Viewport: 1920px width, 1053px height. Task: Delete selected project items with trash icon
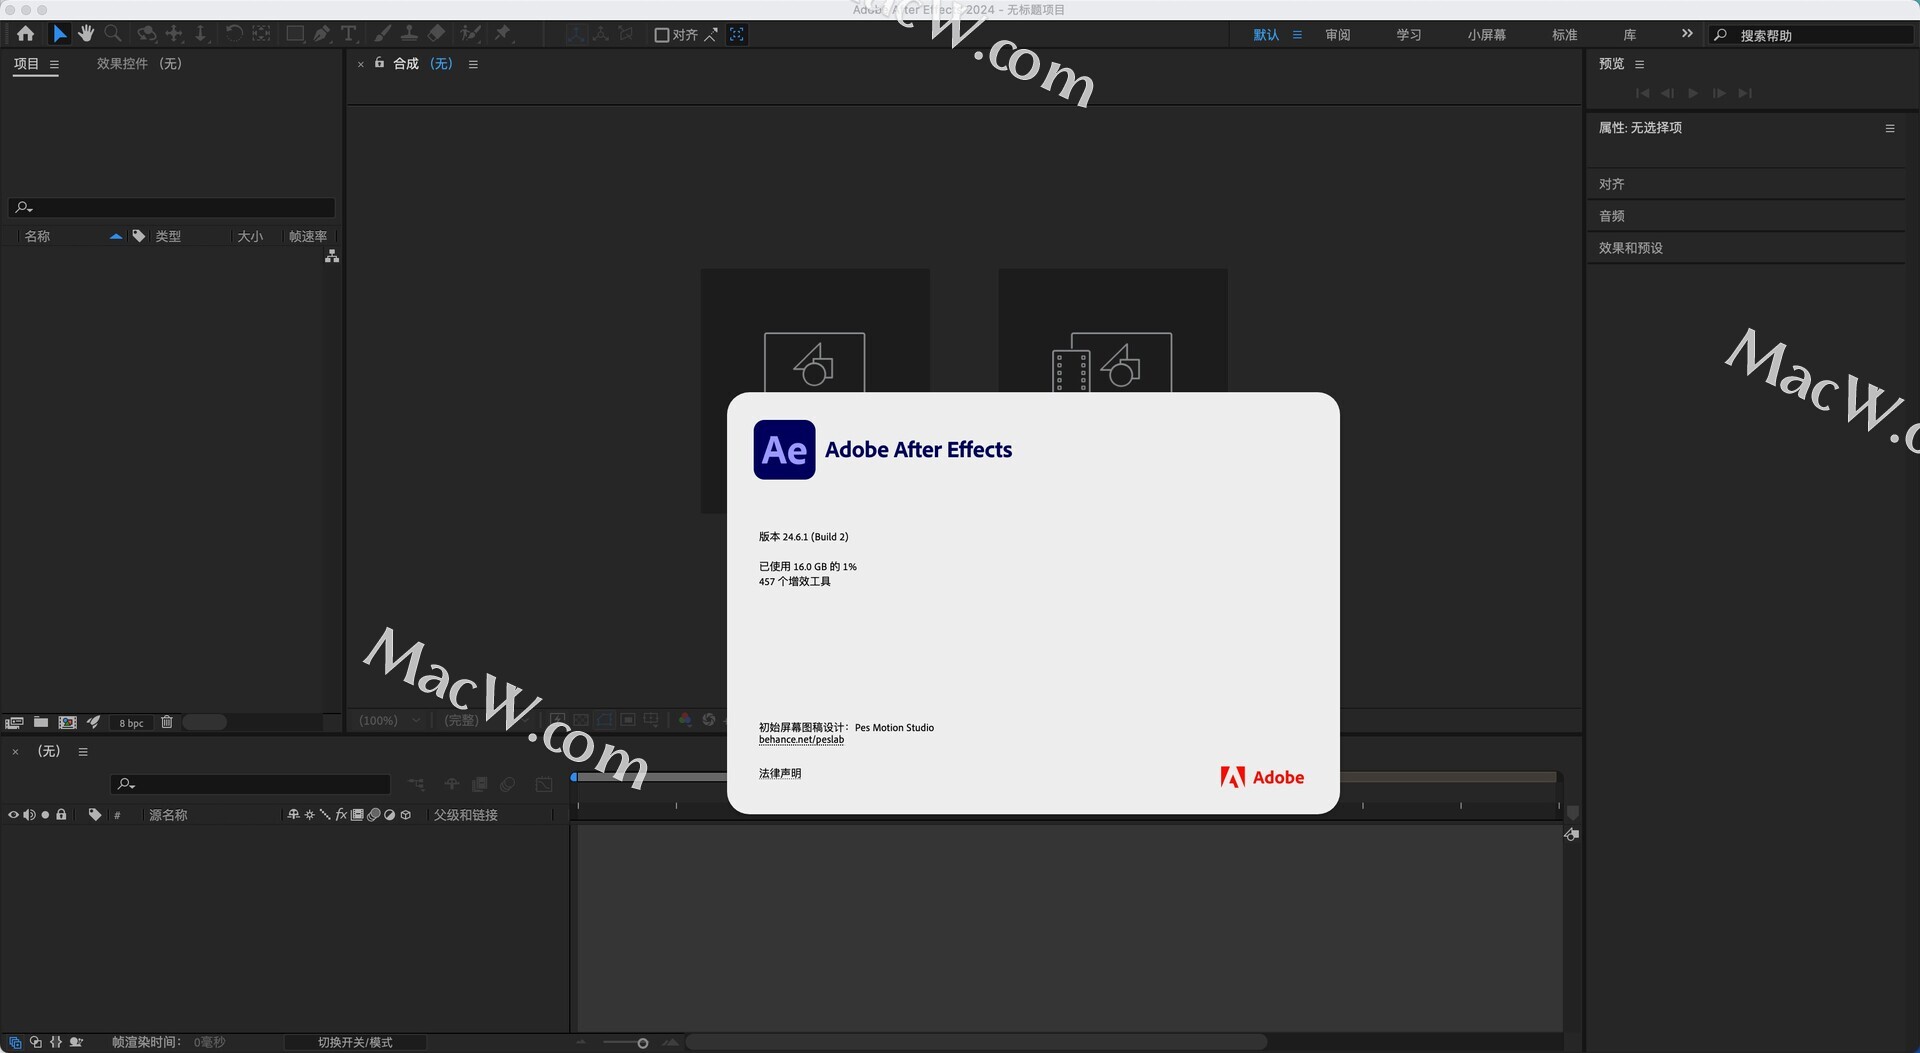[x=167, y=722]
